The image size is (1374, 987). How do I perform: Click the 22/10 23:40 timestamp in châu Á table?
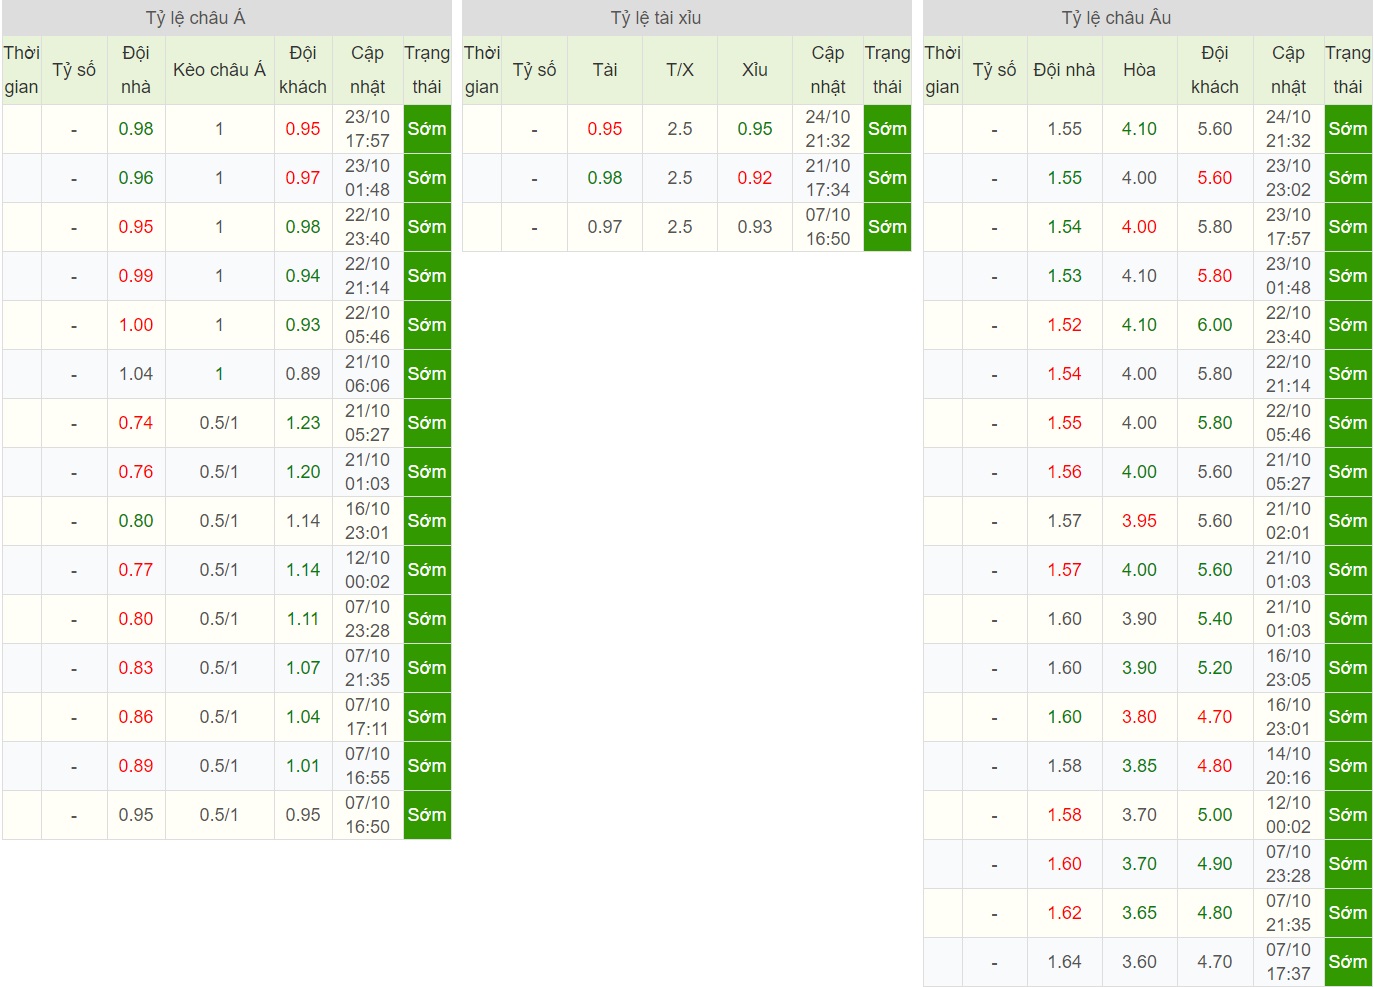pyautogui.click(x=367, y=227)
